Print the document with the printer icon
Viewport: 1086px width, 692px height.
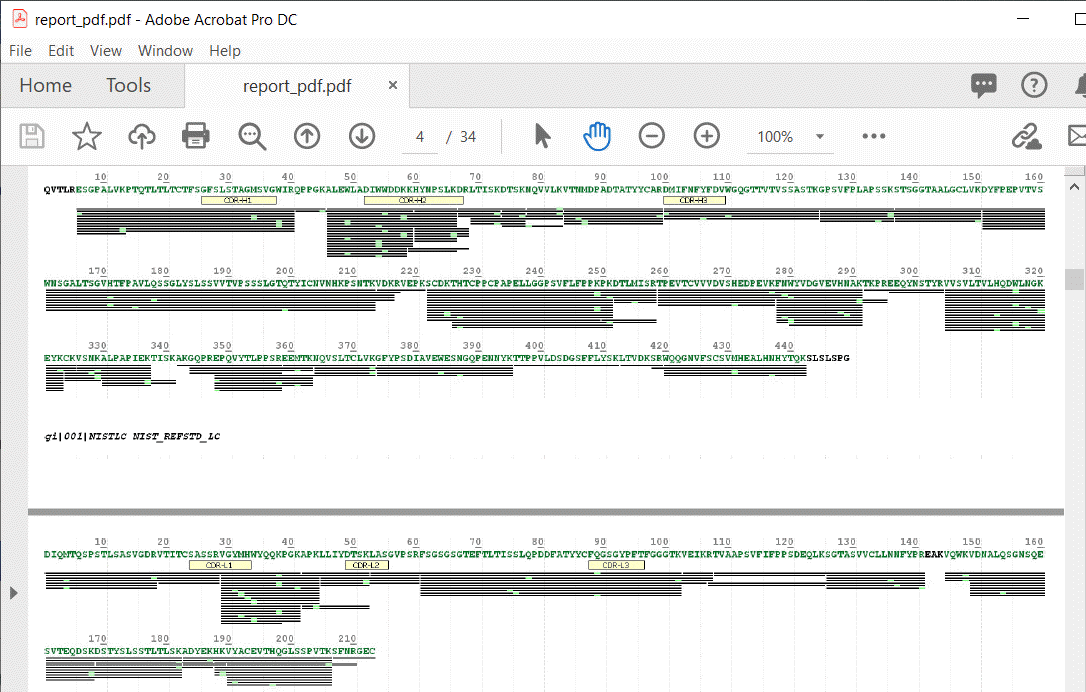point(196,136)
